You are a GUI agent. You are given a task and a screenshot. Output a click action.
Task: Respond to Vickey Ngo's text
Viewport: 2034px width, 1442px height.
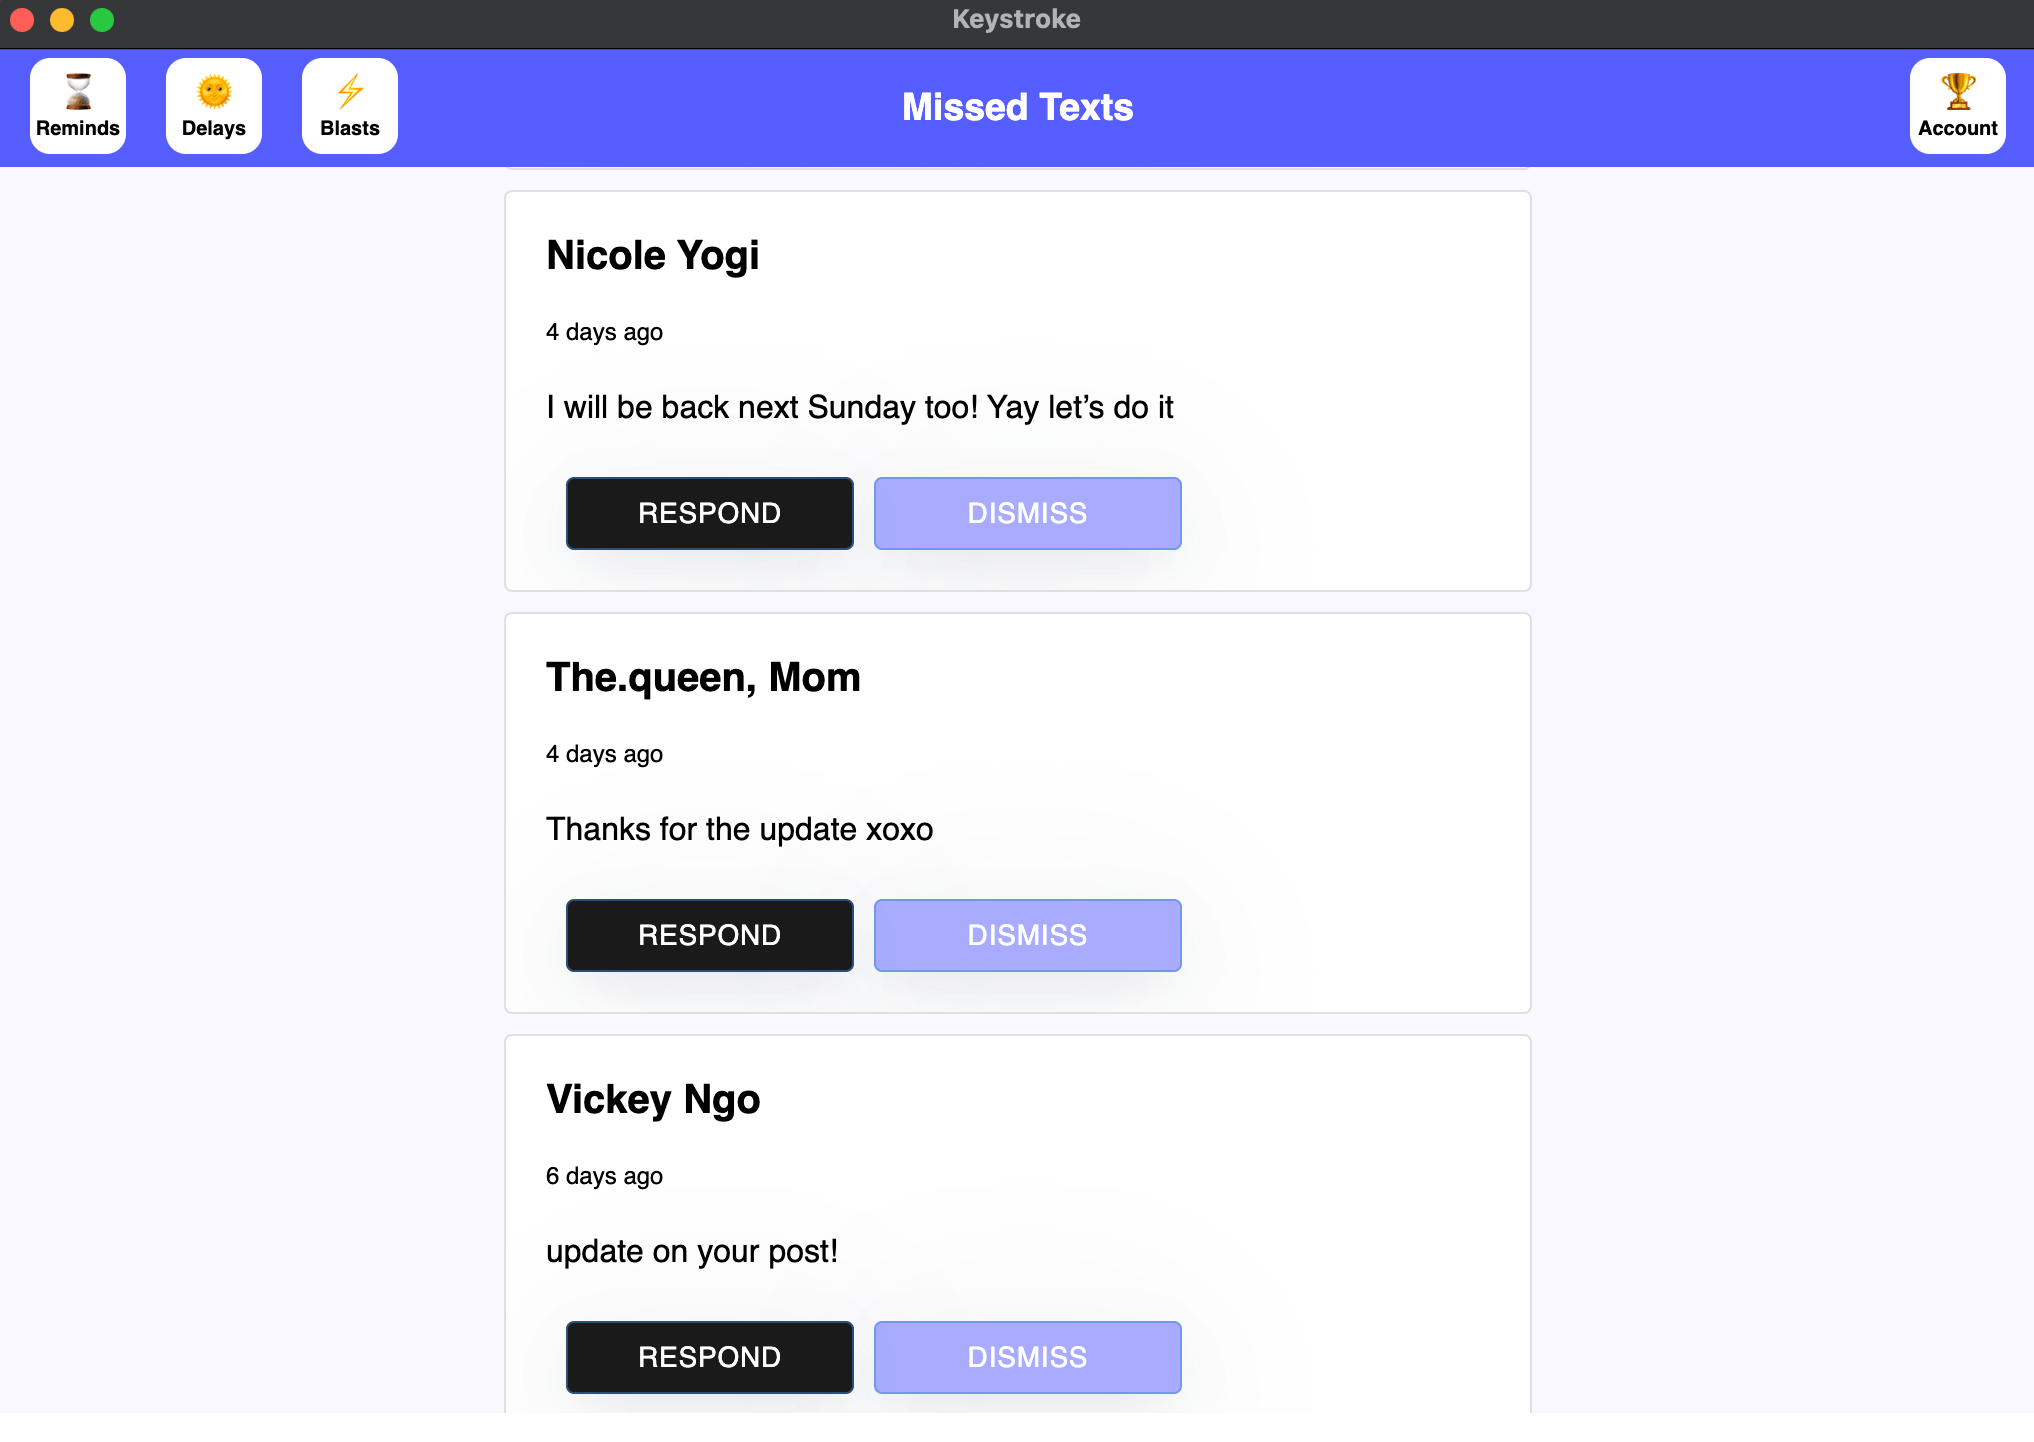pyautogui.click(x=709, y=1357)
